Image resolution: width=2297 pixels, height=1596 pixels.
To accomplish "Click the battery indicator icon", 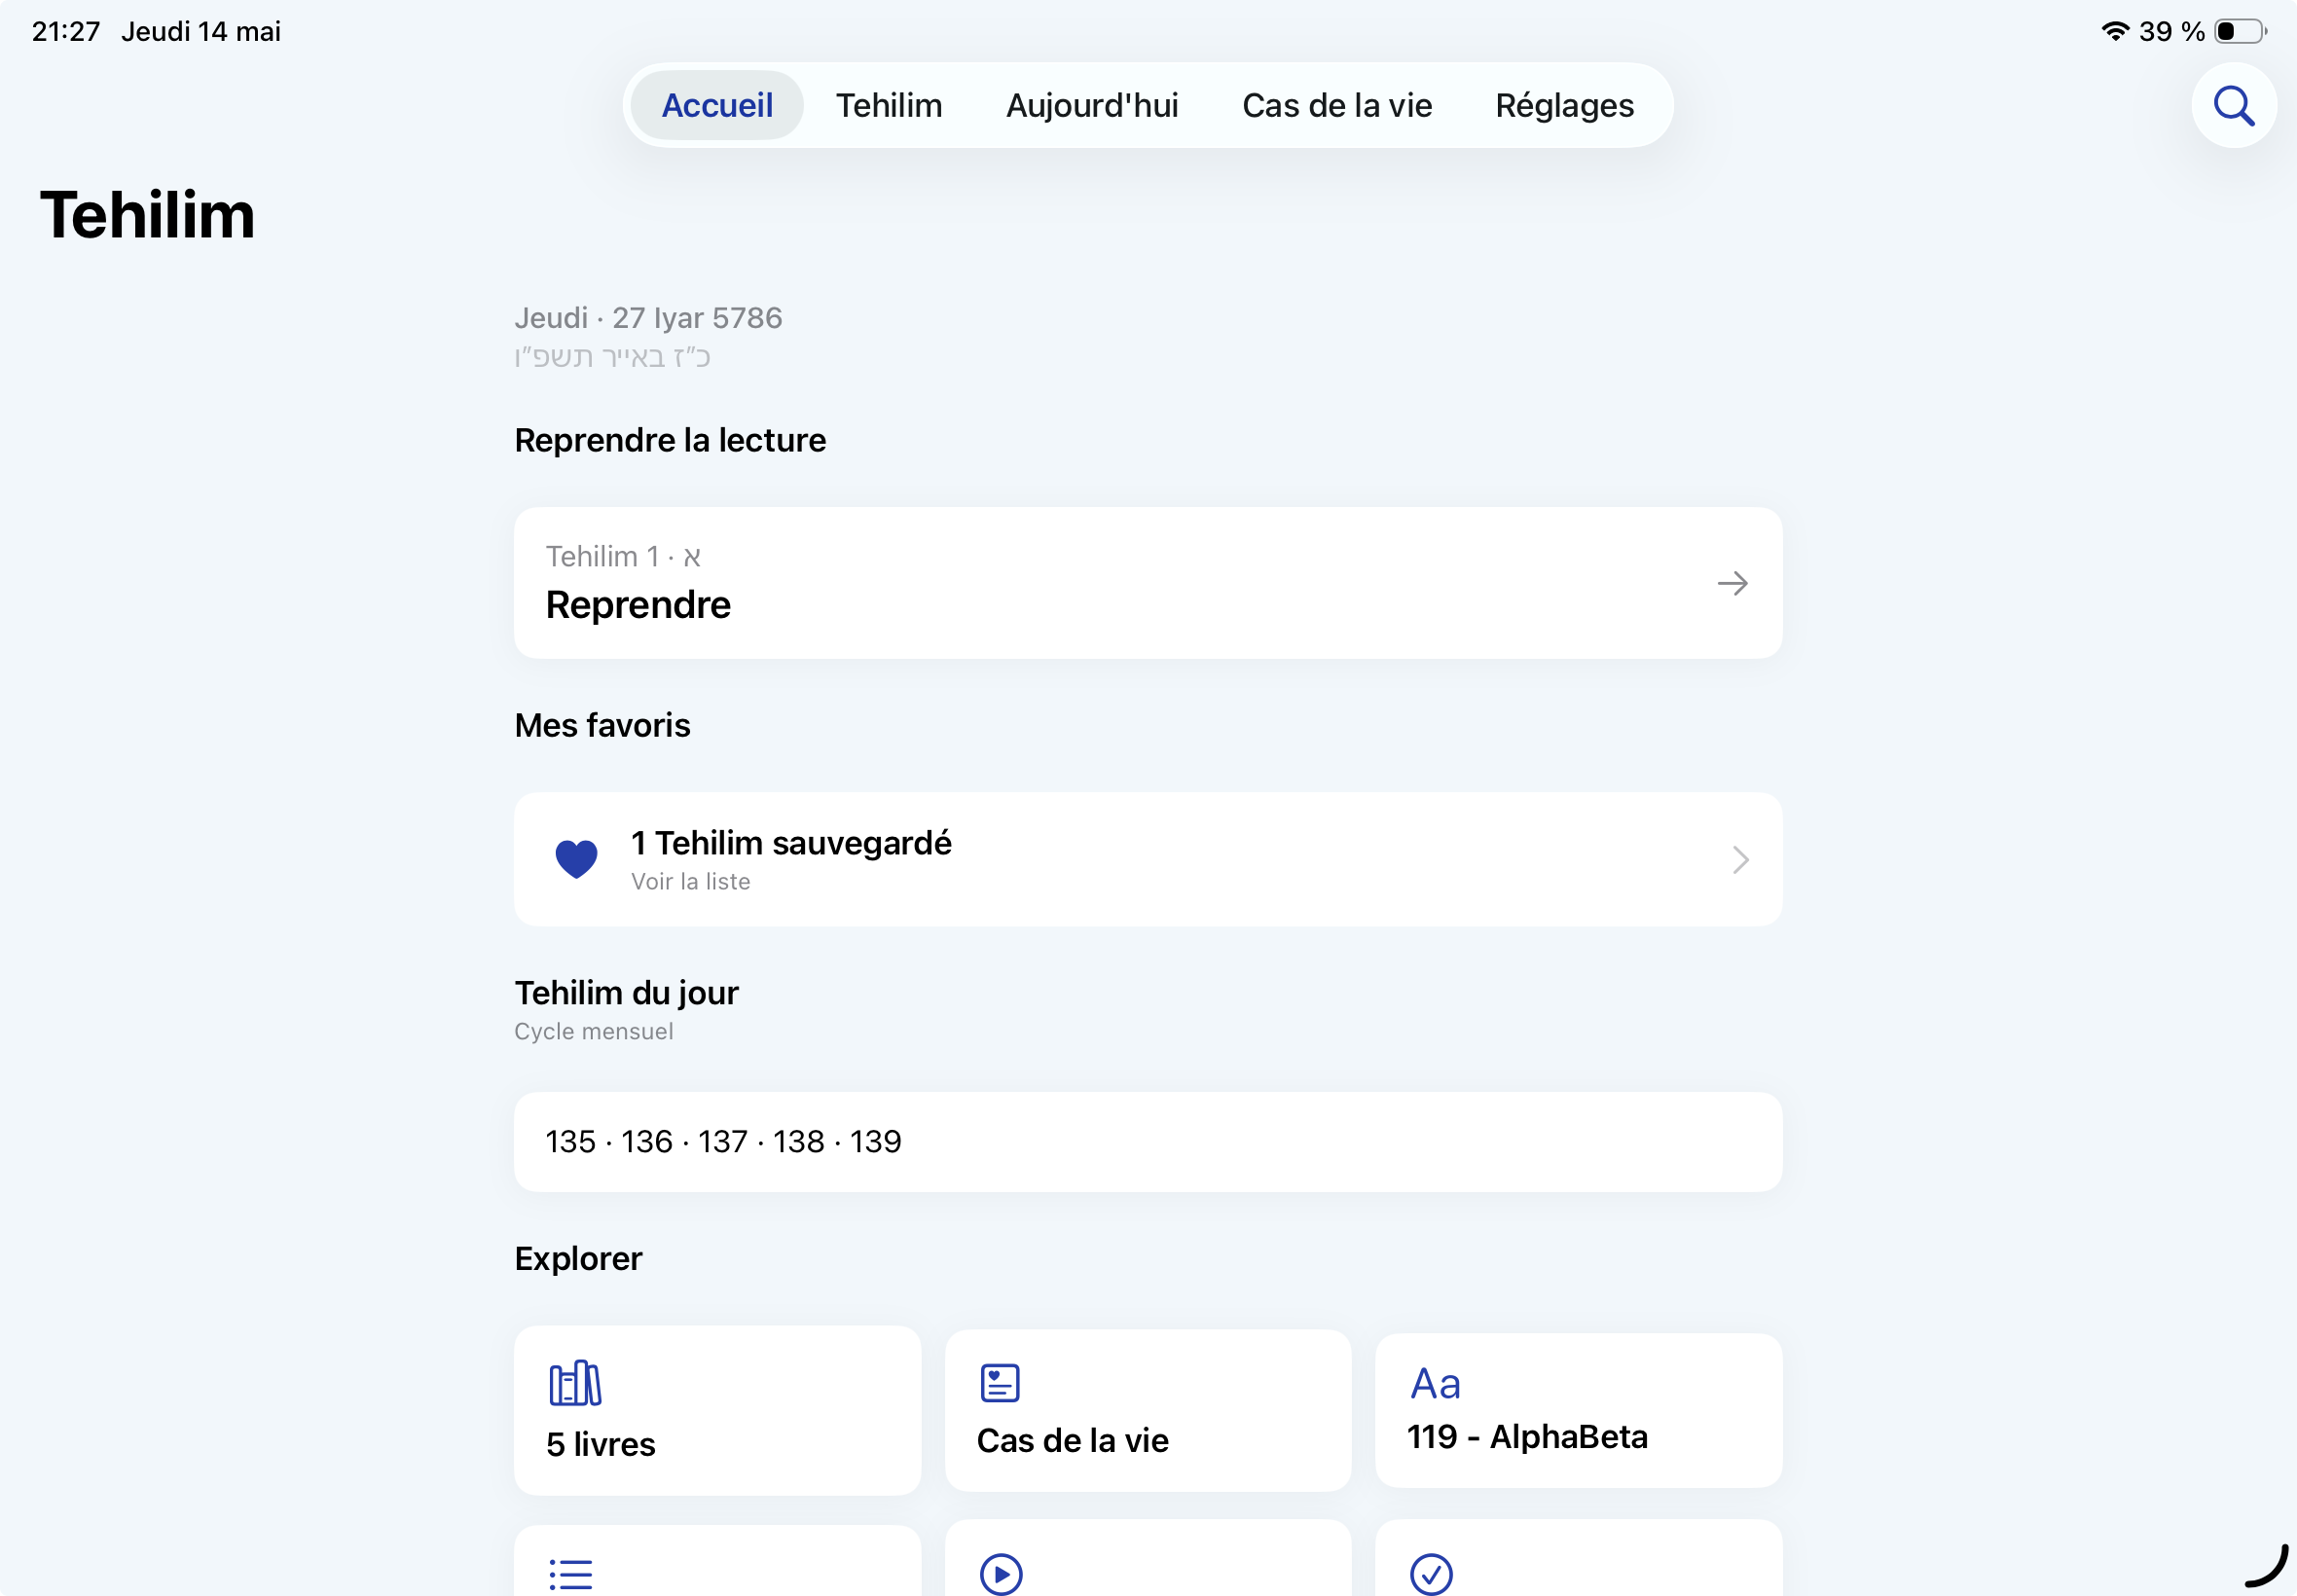I will pyautogui.click(x=2240, y=31).
